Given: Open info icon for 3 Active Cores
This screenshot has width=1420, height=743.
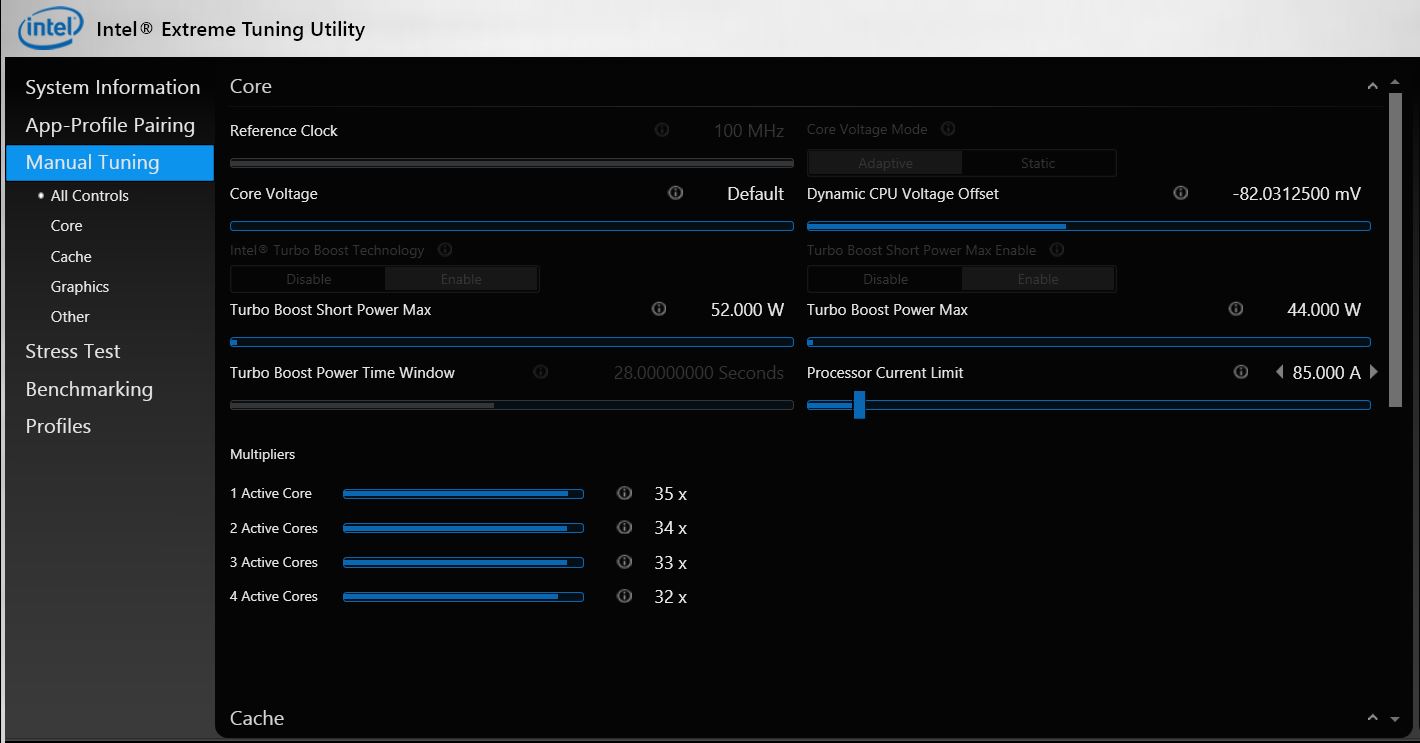Looking at the screenshot, I should 625,562.
